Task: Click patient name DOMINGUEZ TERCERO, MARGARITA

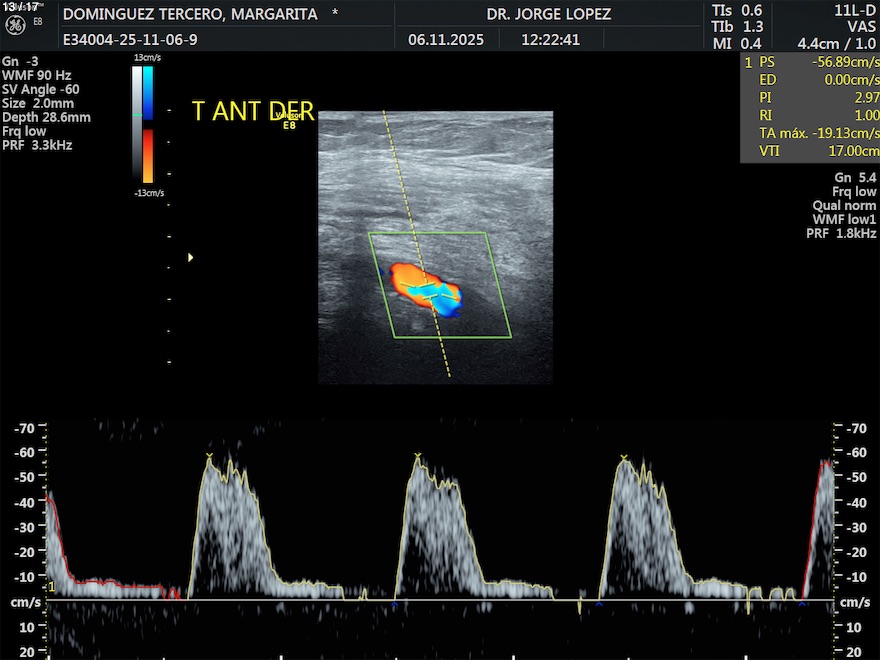Action: pyautogui.click(x=190, y=14)
